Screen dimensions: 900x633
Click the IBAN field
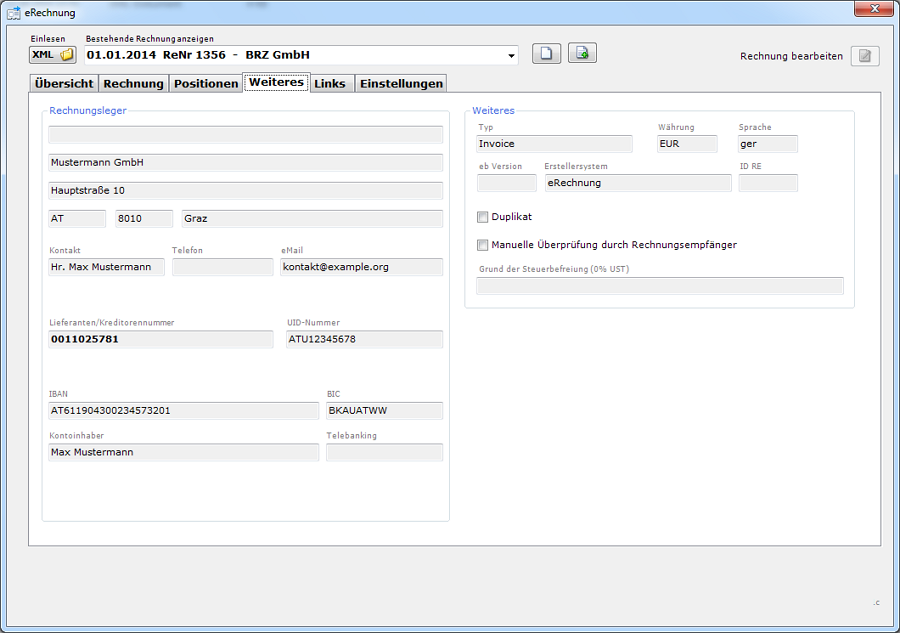(184, 411)
